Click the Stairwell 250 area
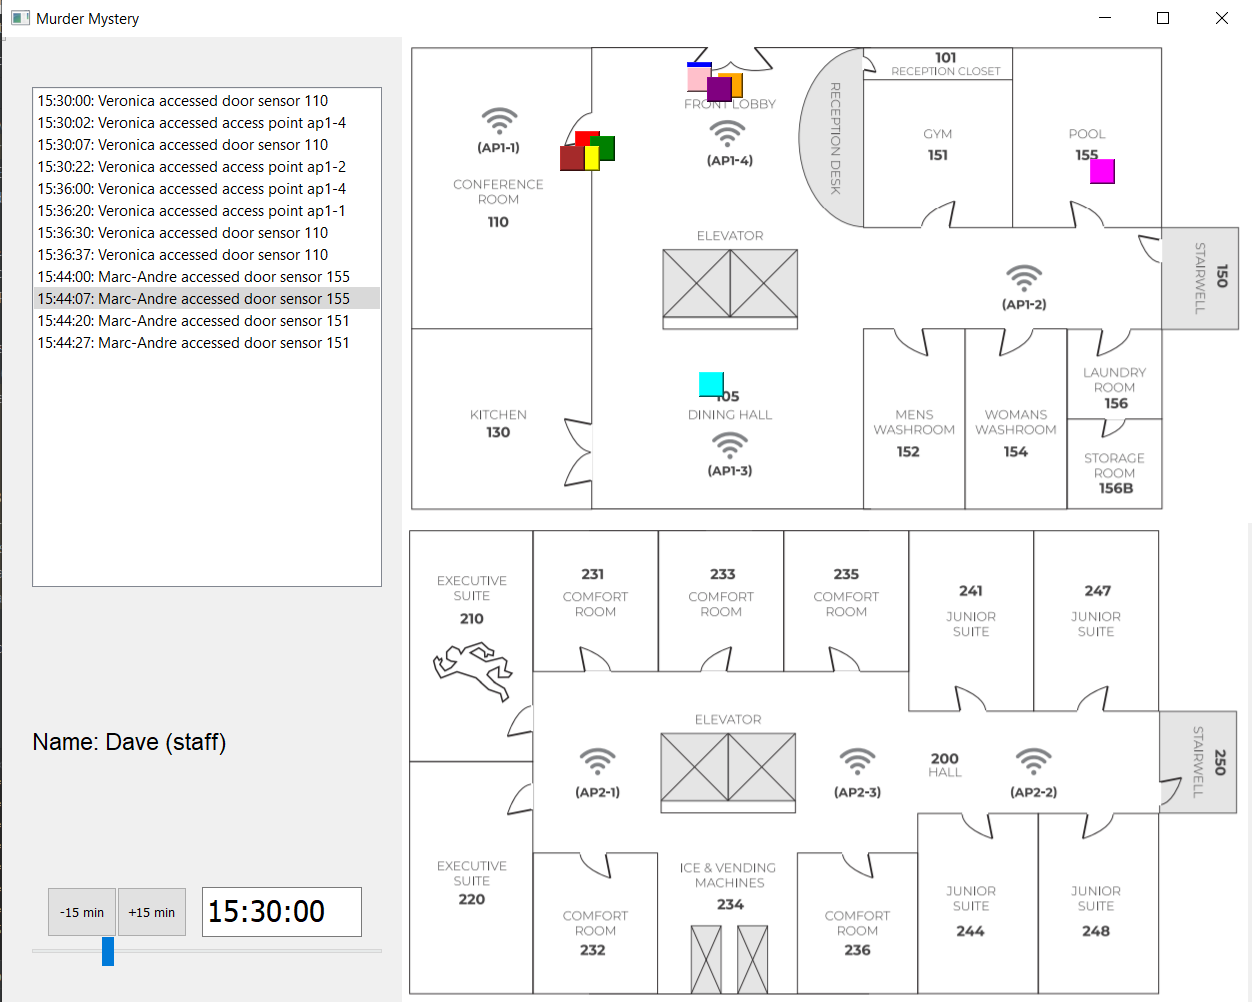 point(1198,761)
